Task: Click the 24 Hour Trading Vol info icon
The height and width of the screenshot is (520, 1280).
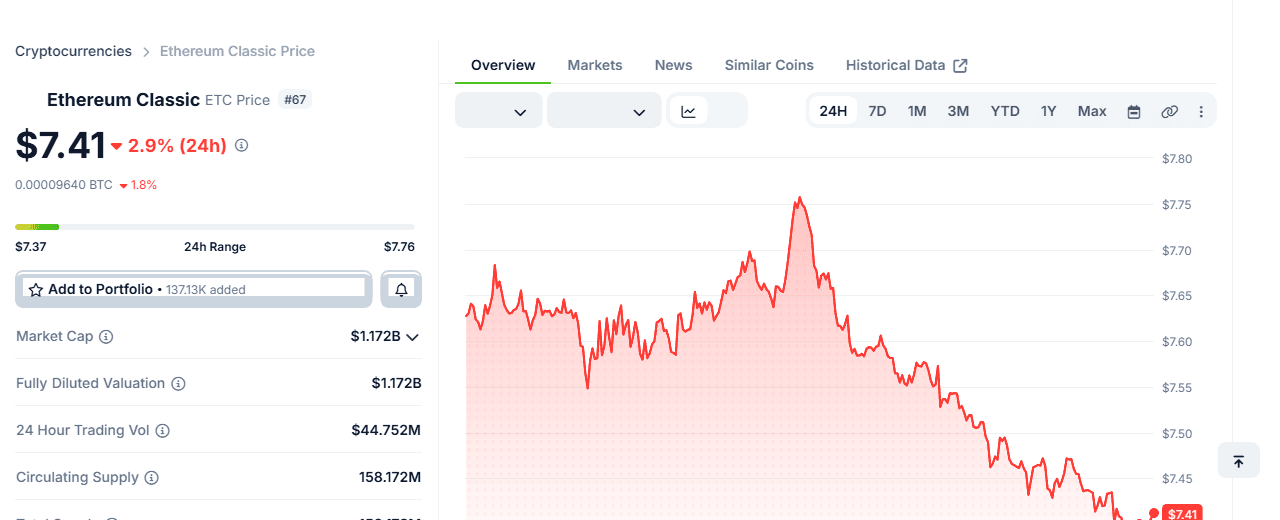Action: coord(162,431)
